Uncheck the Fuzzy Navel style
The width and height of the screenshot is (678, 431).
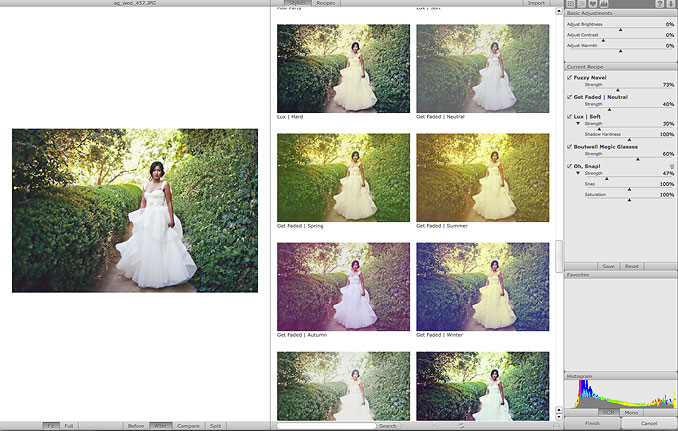(x=569, y=77)
